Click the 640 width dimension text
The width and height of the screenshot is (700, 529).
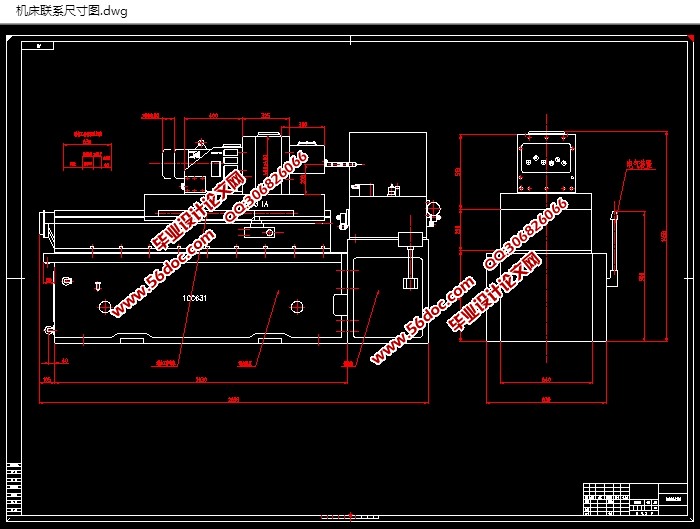(546, 379)
